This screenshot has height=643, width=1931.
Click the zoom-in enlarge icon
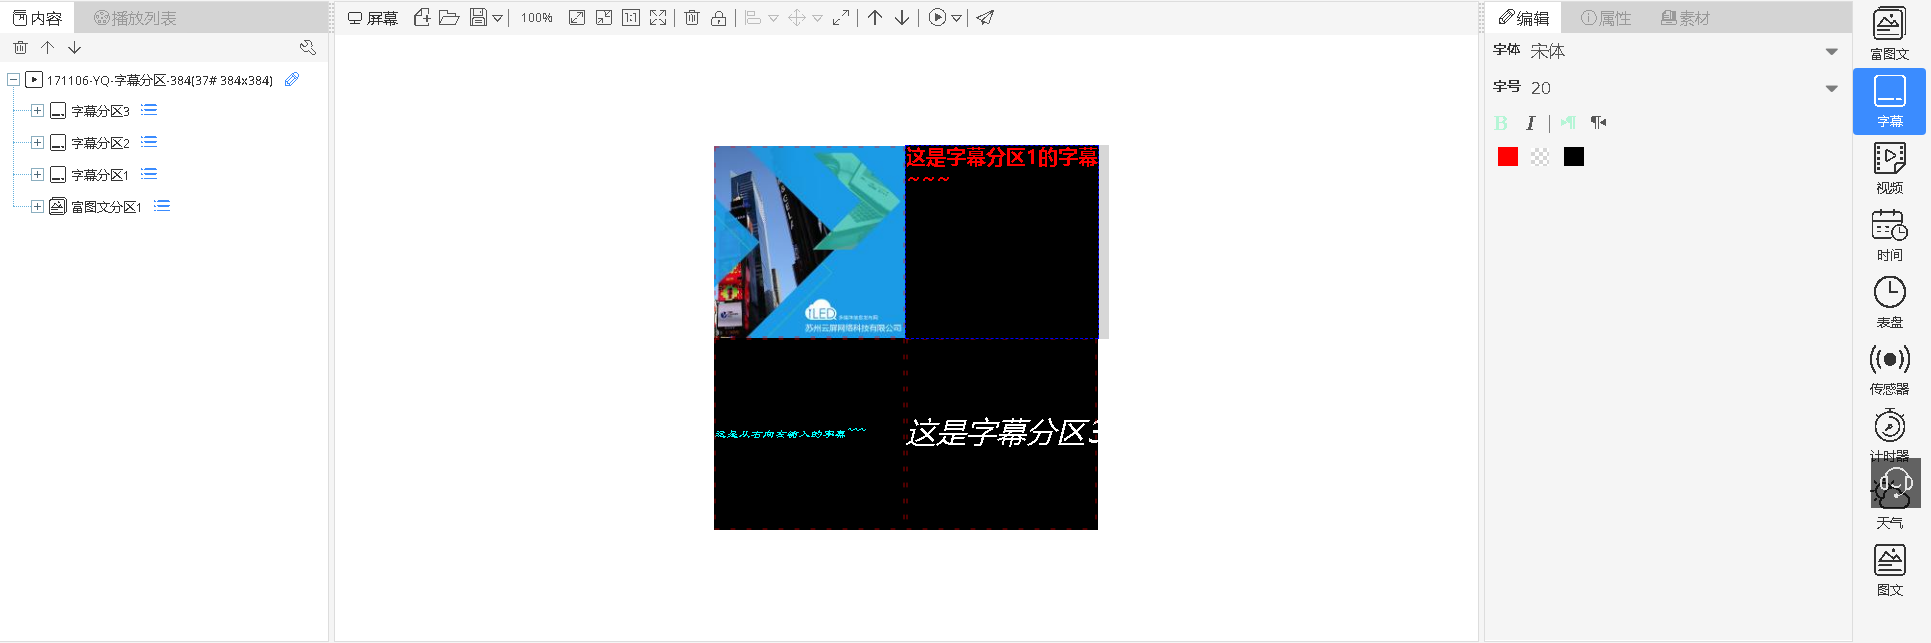tap(577, 17)
